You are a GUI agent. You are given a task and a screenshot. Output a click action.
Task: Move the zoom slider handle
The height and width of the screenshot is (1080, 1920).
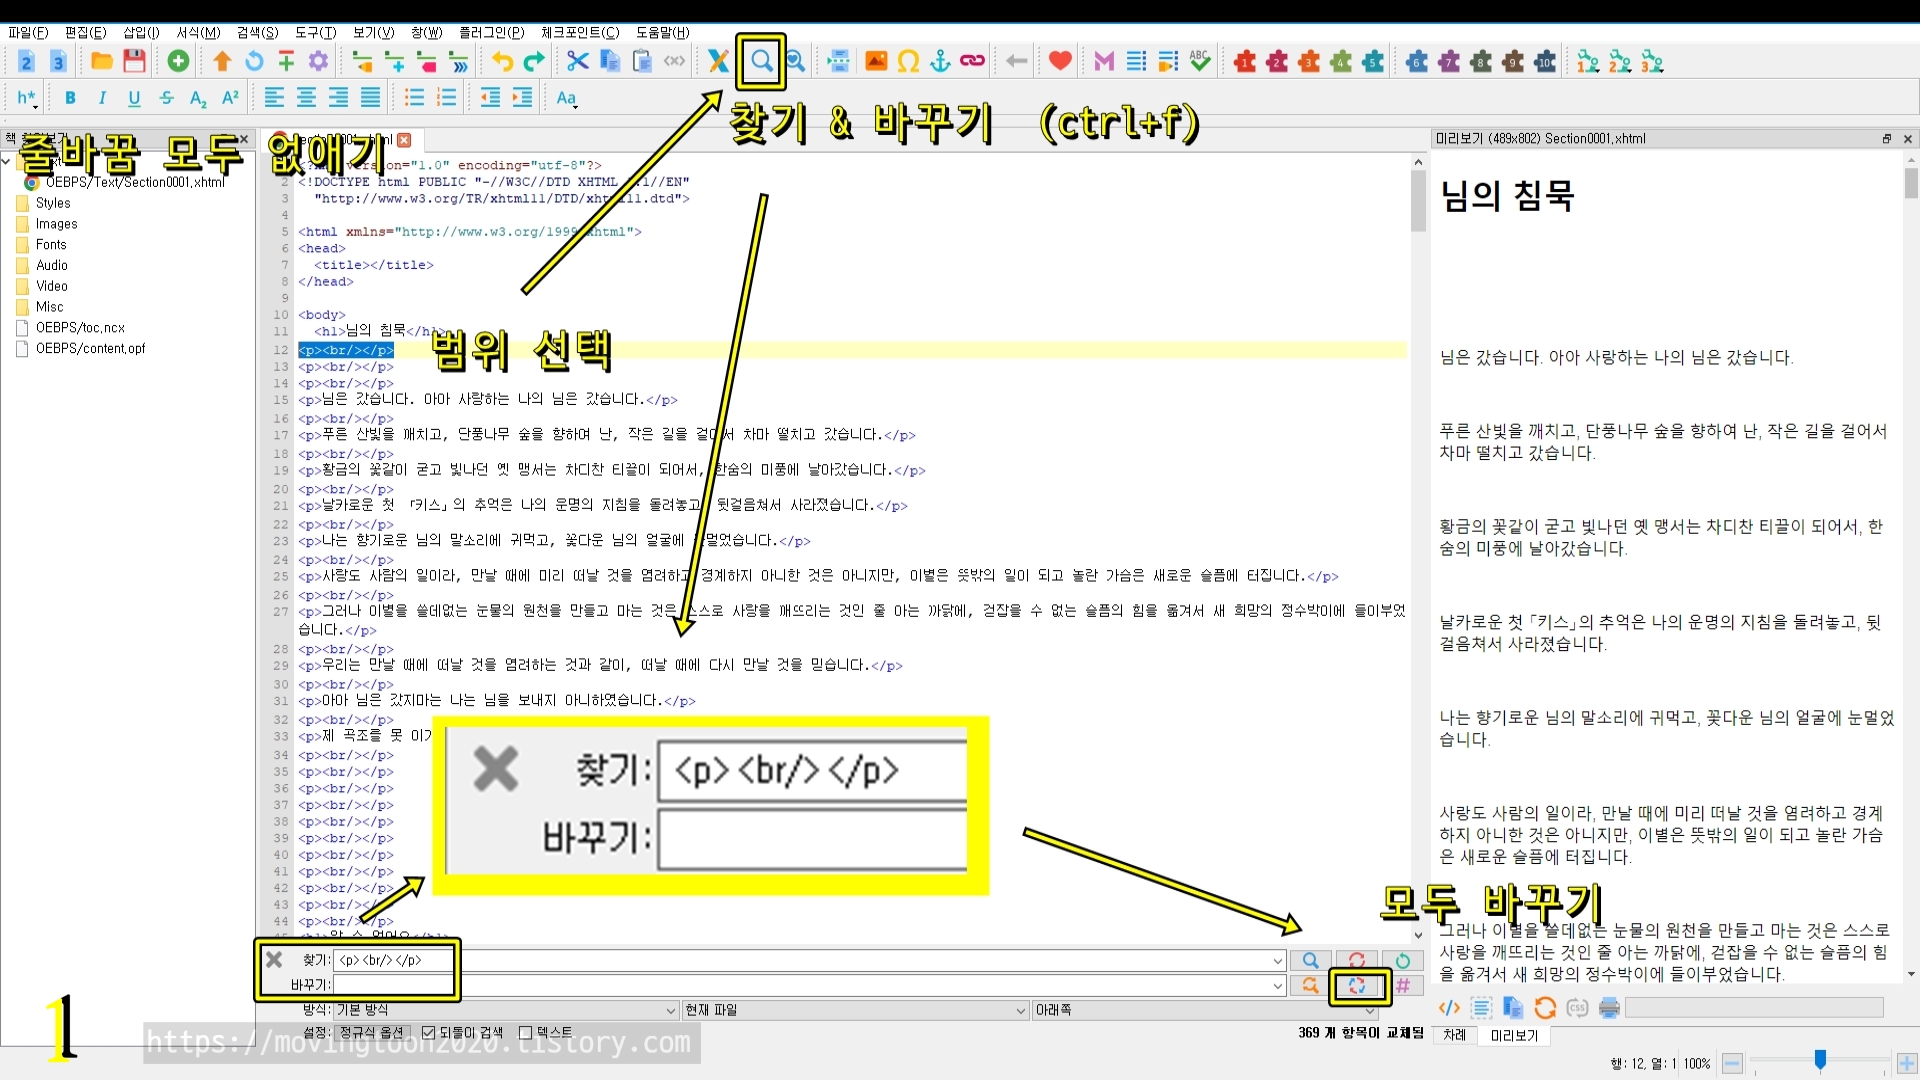coord(1820,1061)
